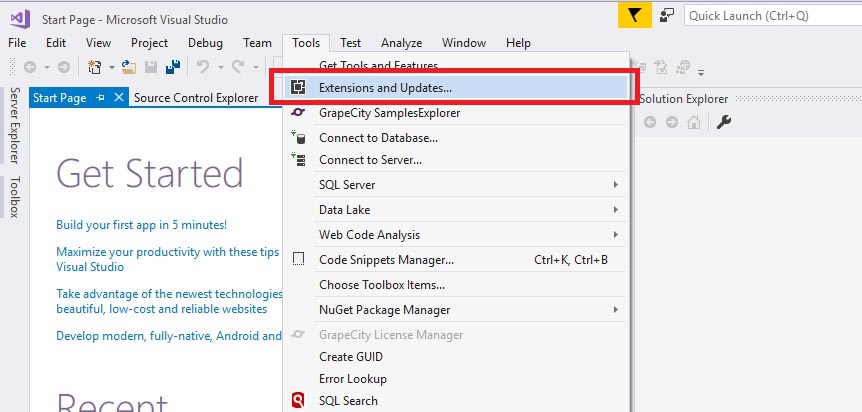Open the Analyze menu

point(402,43)
